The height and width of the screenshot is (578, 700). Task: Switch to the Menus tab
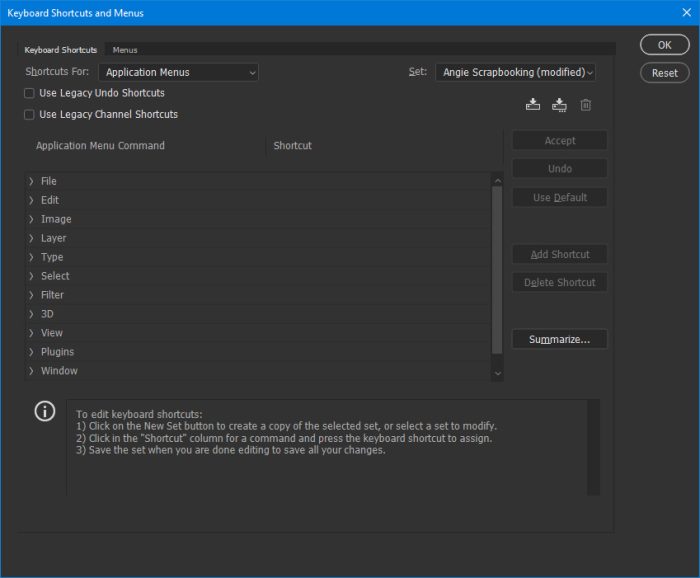pos(125,49)
